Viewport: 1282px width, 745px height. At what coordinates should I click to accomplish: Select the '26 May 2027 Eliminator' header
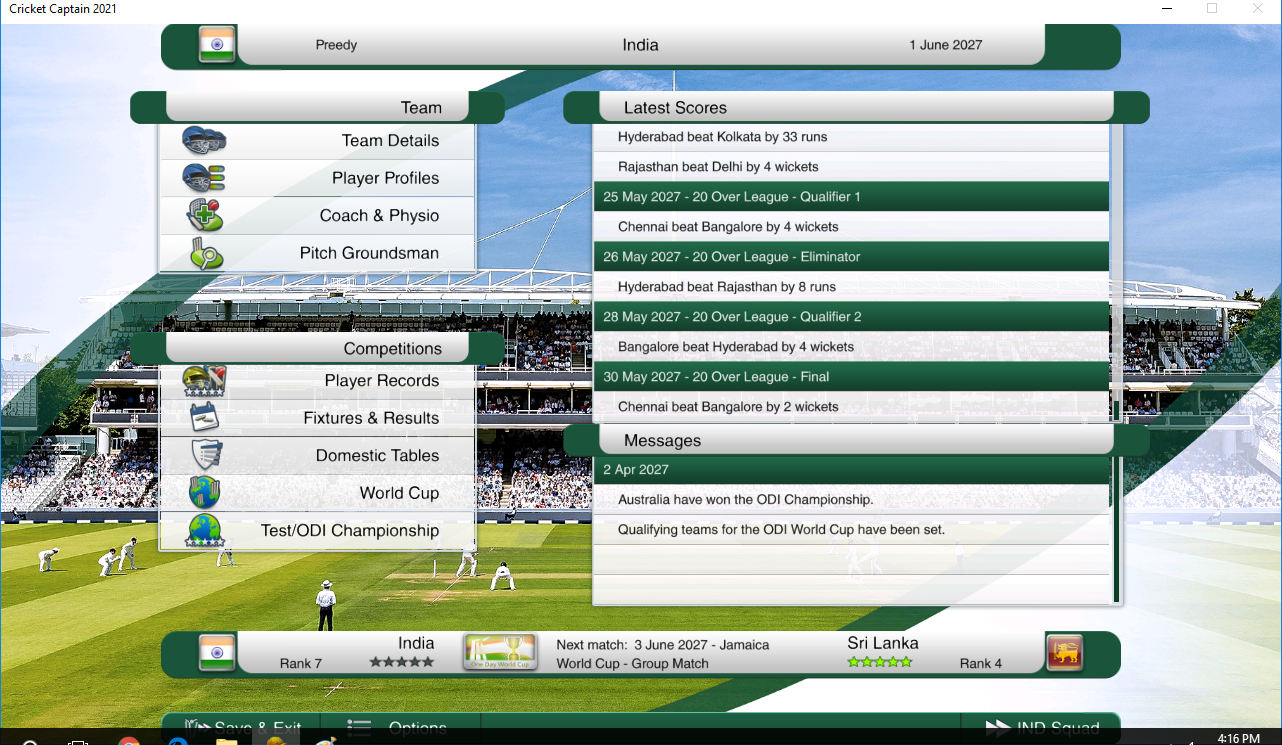point(851,257)
